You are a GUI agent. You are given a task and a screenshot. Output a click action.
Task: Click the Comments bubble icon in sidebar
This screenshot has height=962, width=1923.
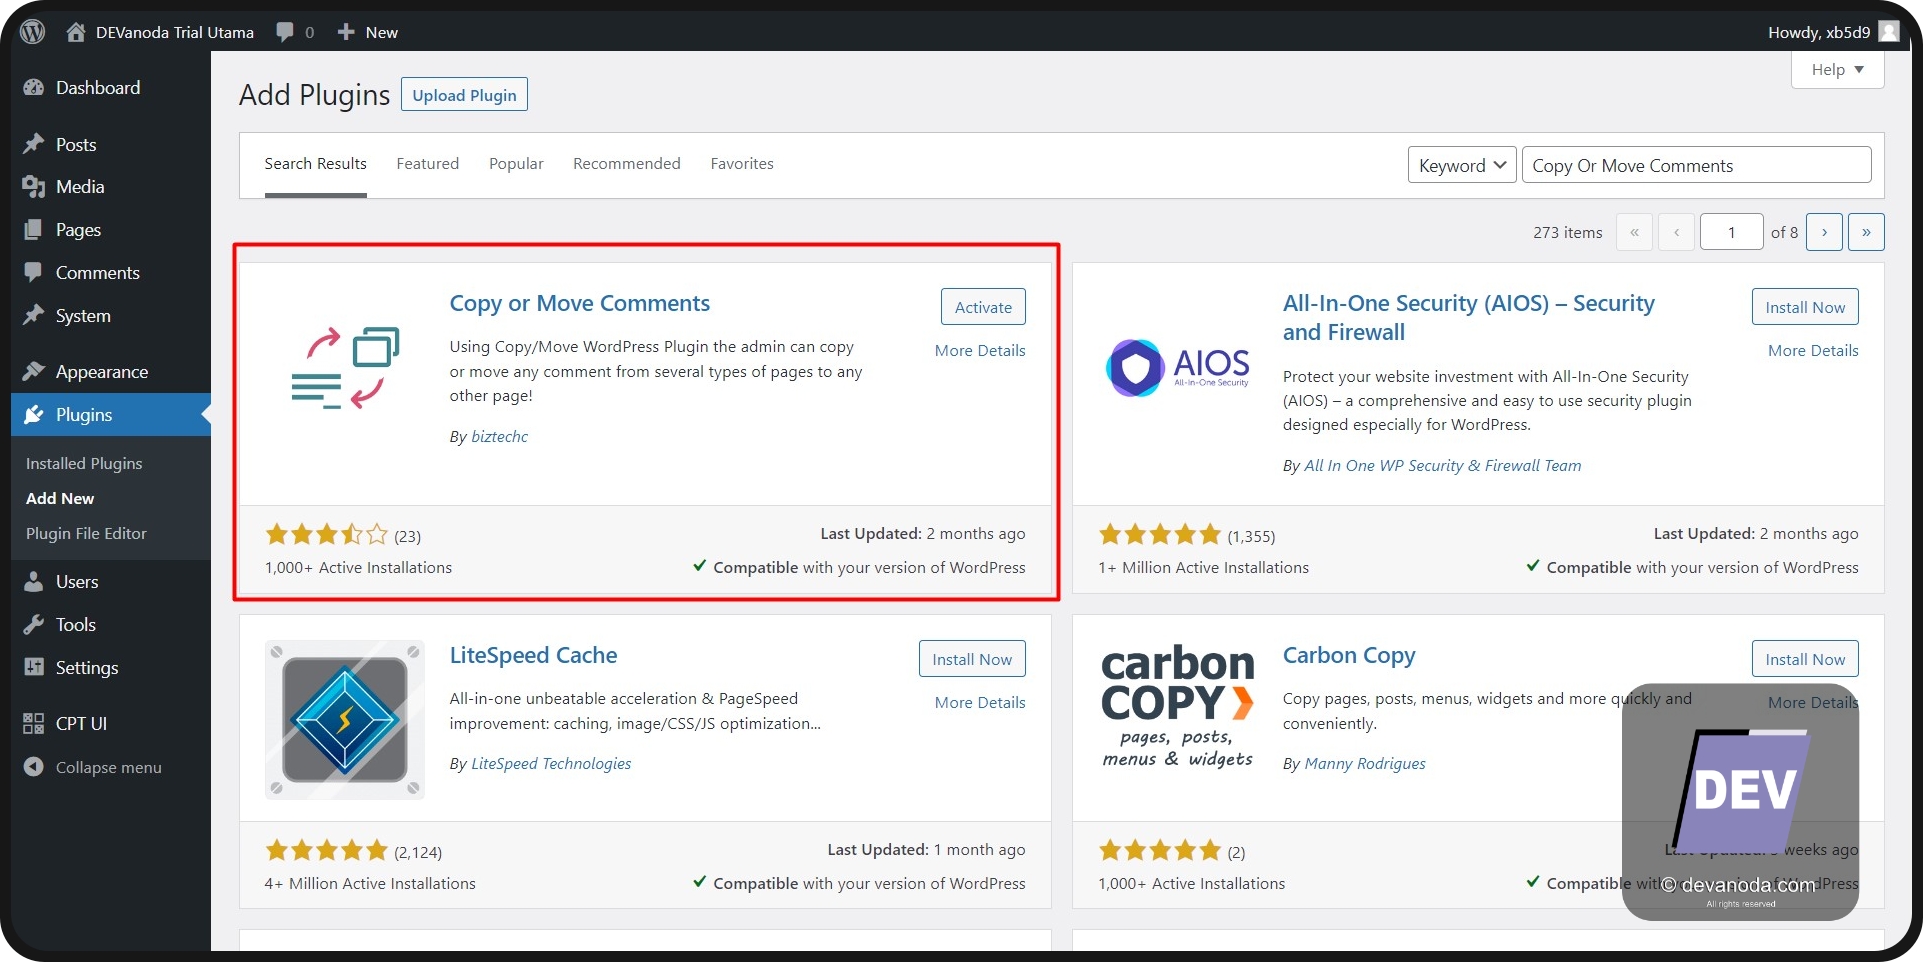point(34,272)
